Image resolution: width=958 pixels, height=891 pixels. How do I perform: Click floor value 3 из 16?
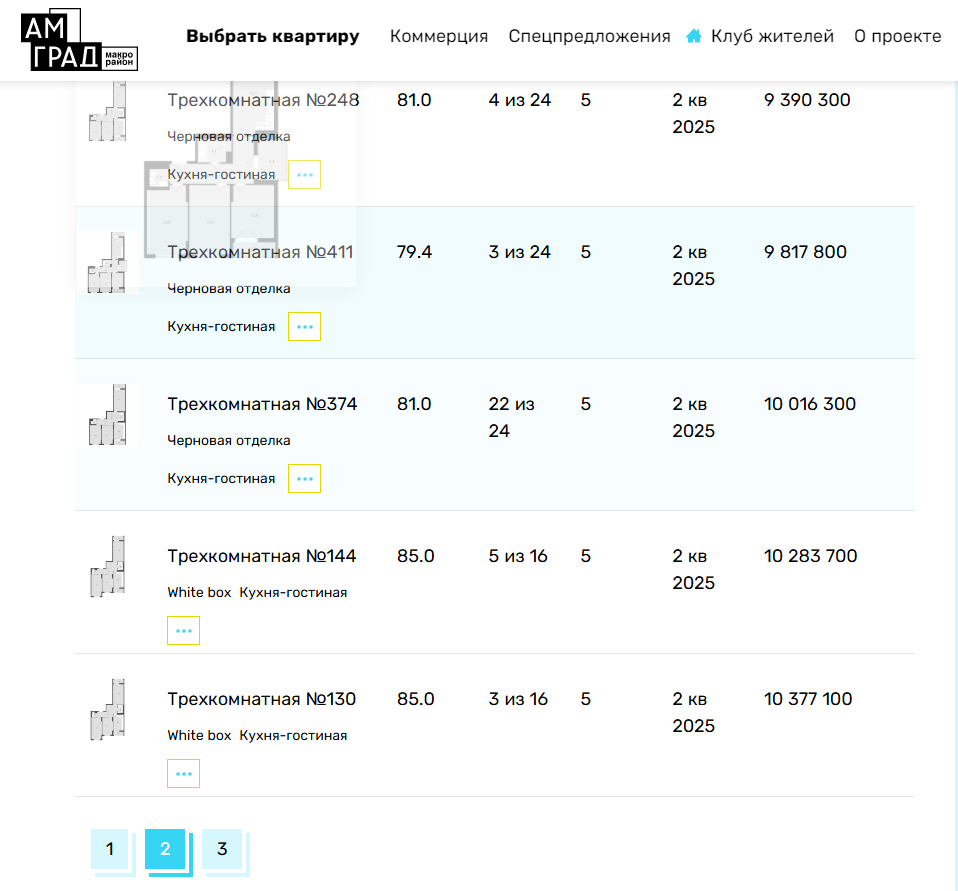click(518, 699)
